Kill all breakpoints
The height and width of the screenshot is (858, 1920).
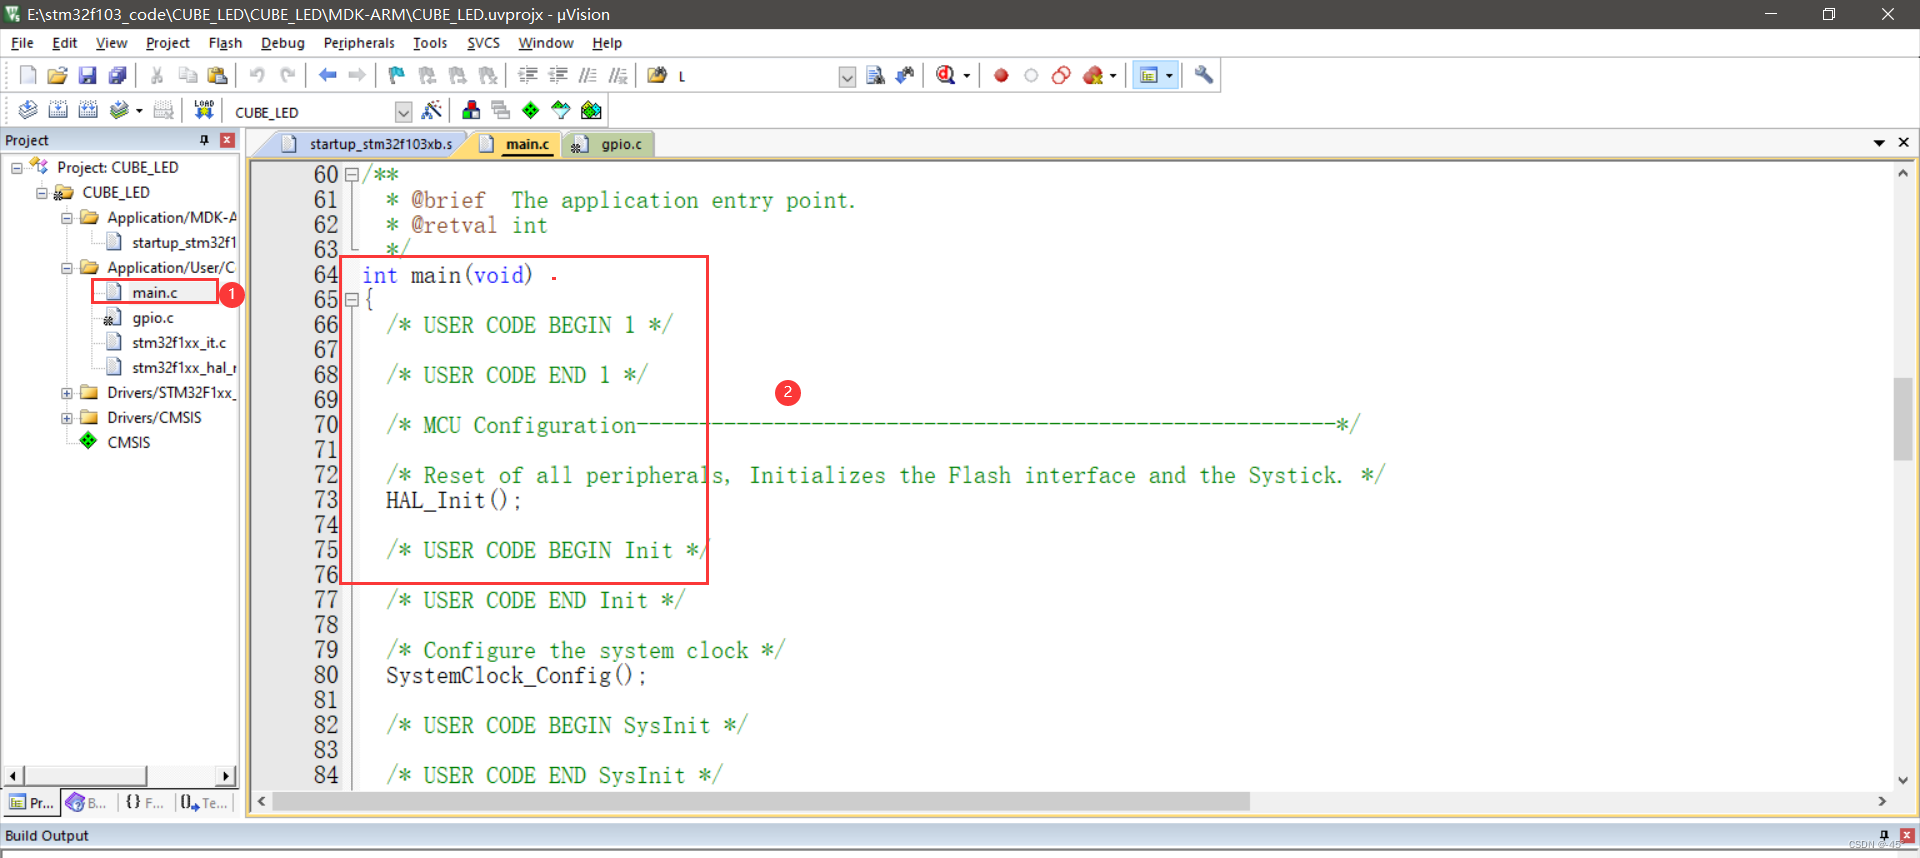tap(1092, 75)
